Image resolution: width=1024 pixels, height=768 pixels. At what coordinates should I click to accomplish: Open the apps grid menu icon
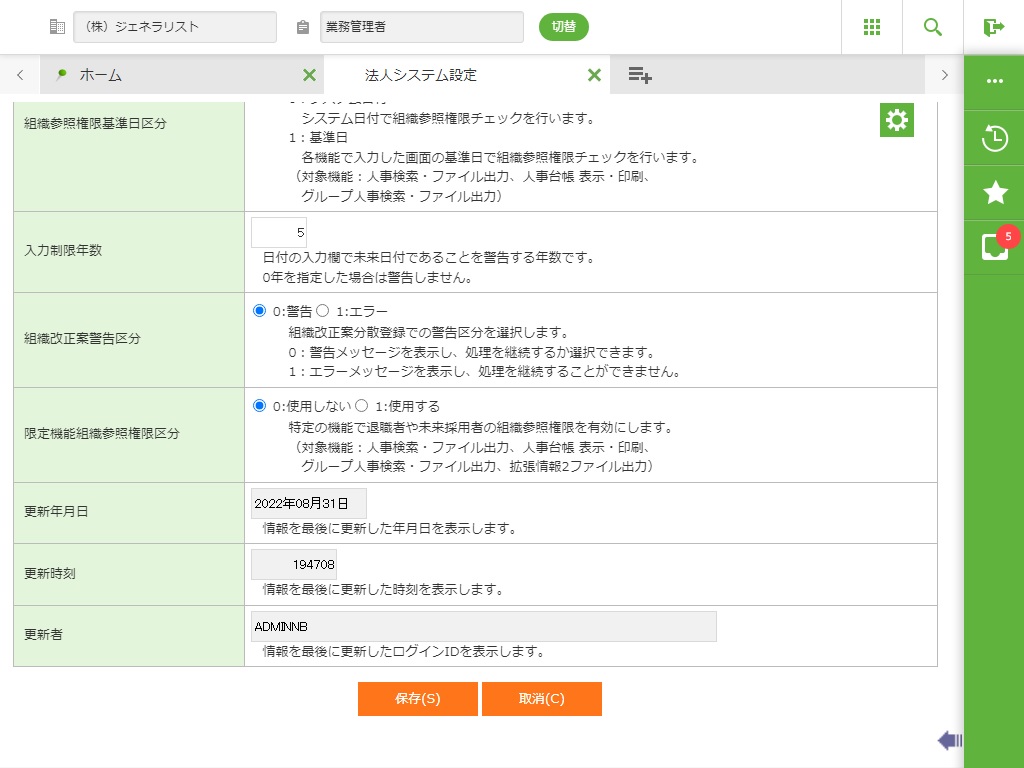click(x=872, y=27)
